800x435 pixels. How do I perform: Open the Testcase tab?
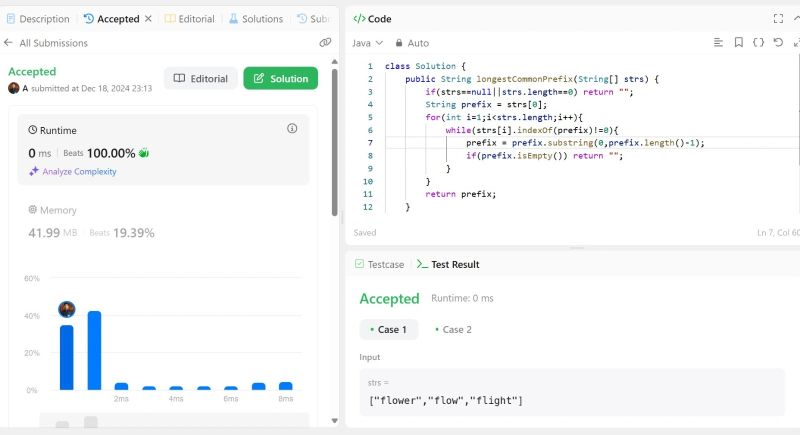click(x=380, y=264)
